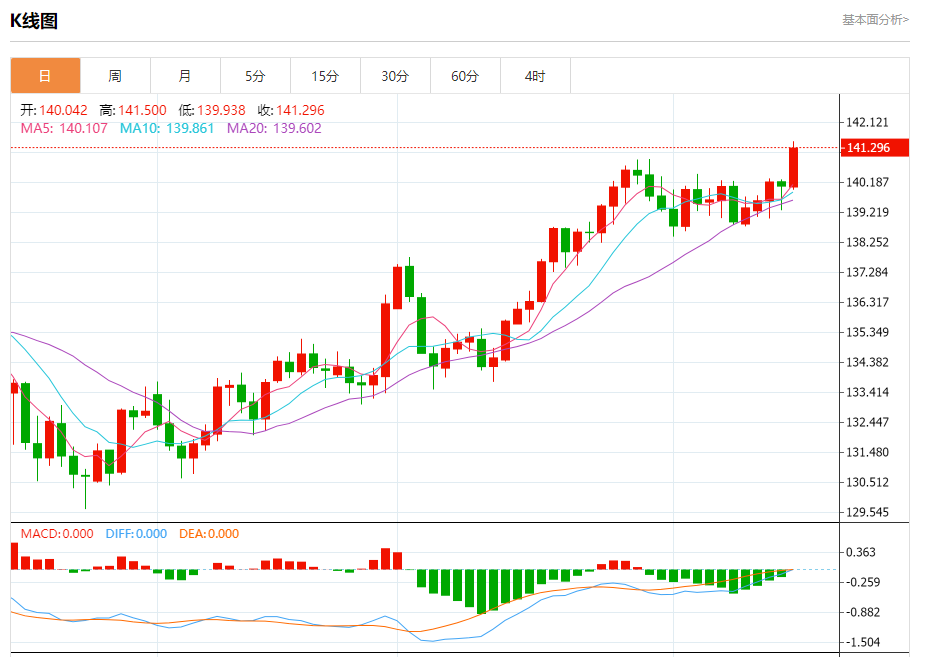Click the 134.382 price axis label
This screenshot has width=929, height=657.
(867, 362)
